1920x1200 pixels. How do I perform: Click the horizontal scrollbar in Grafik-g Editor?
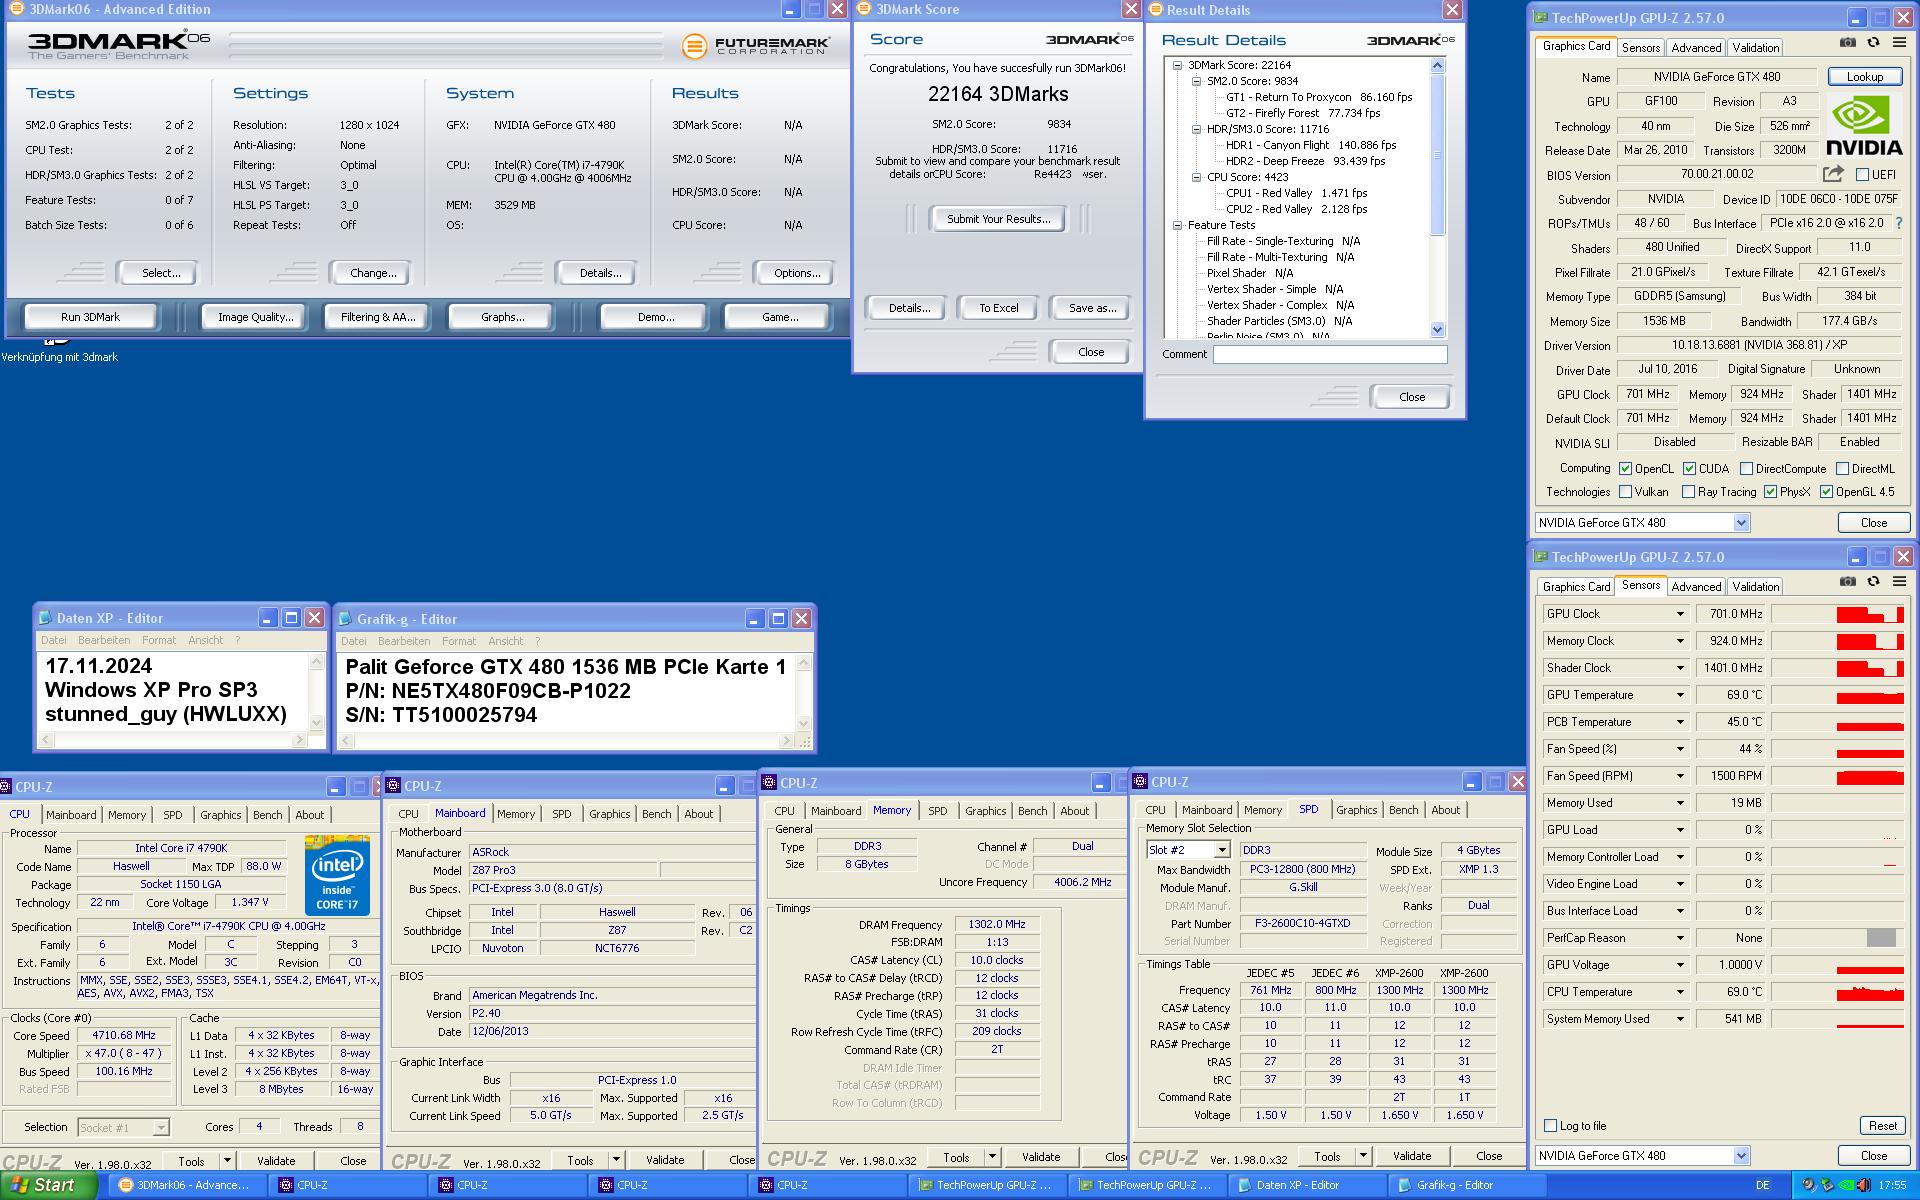568,741
